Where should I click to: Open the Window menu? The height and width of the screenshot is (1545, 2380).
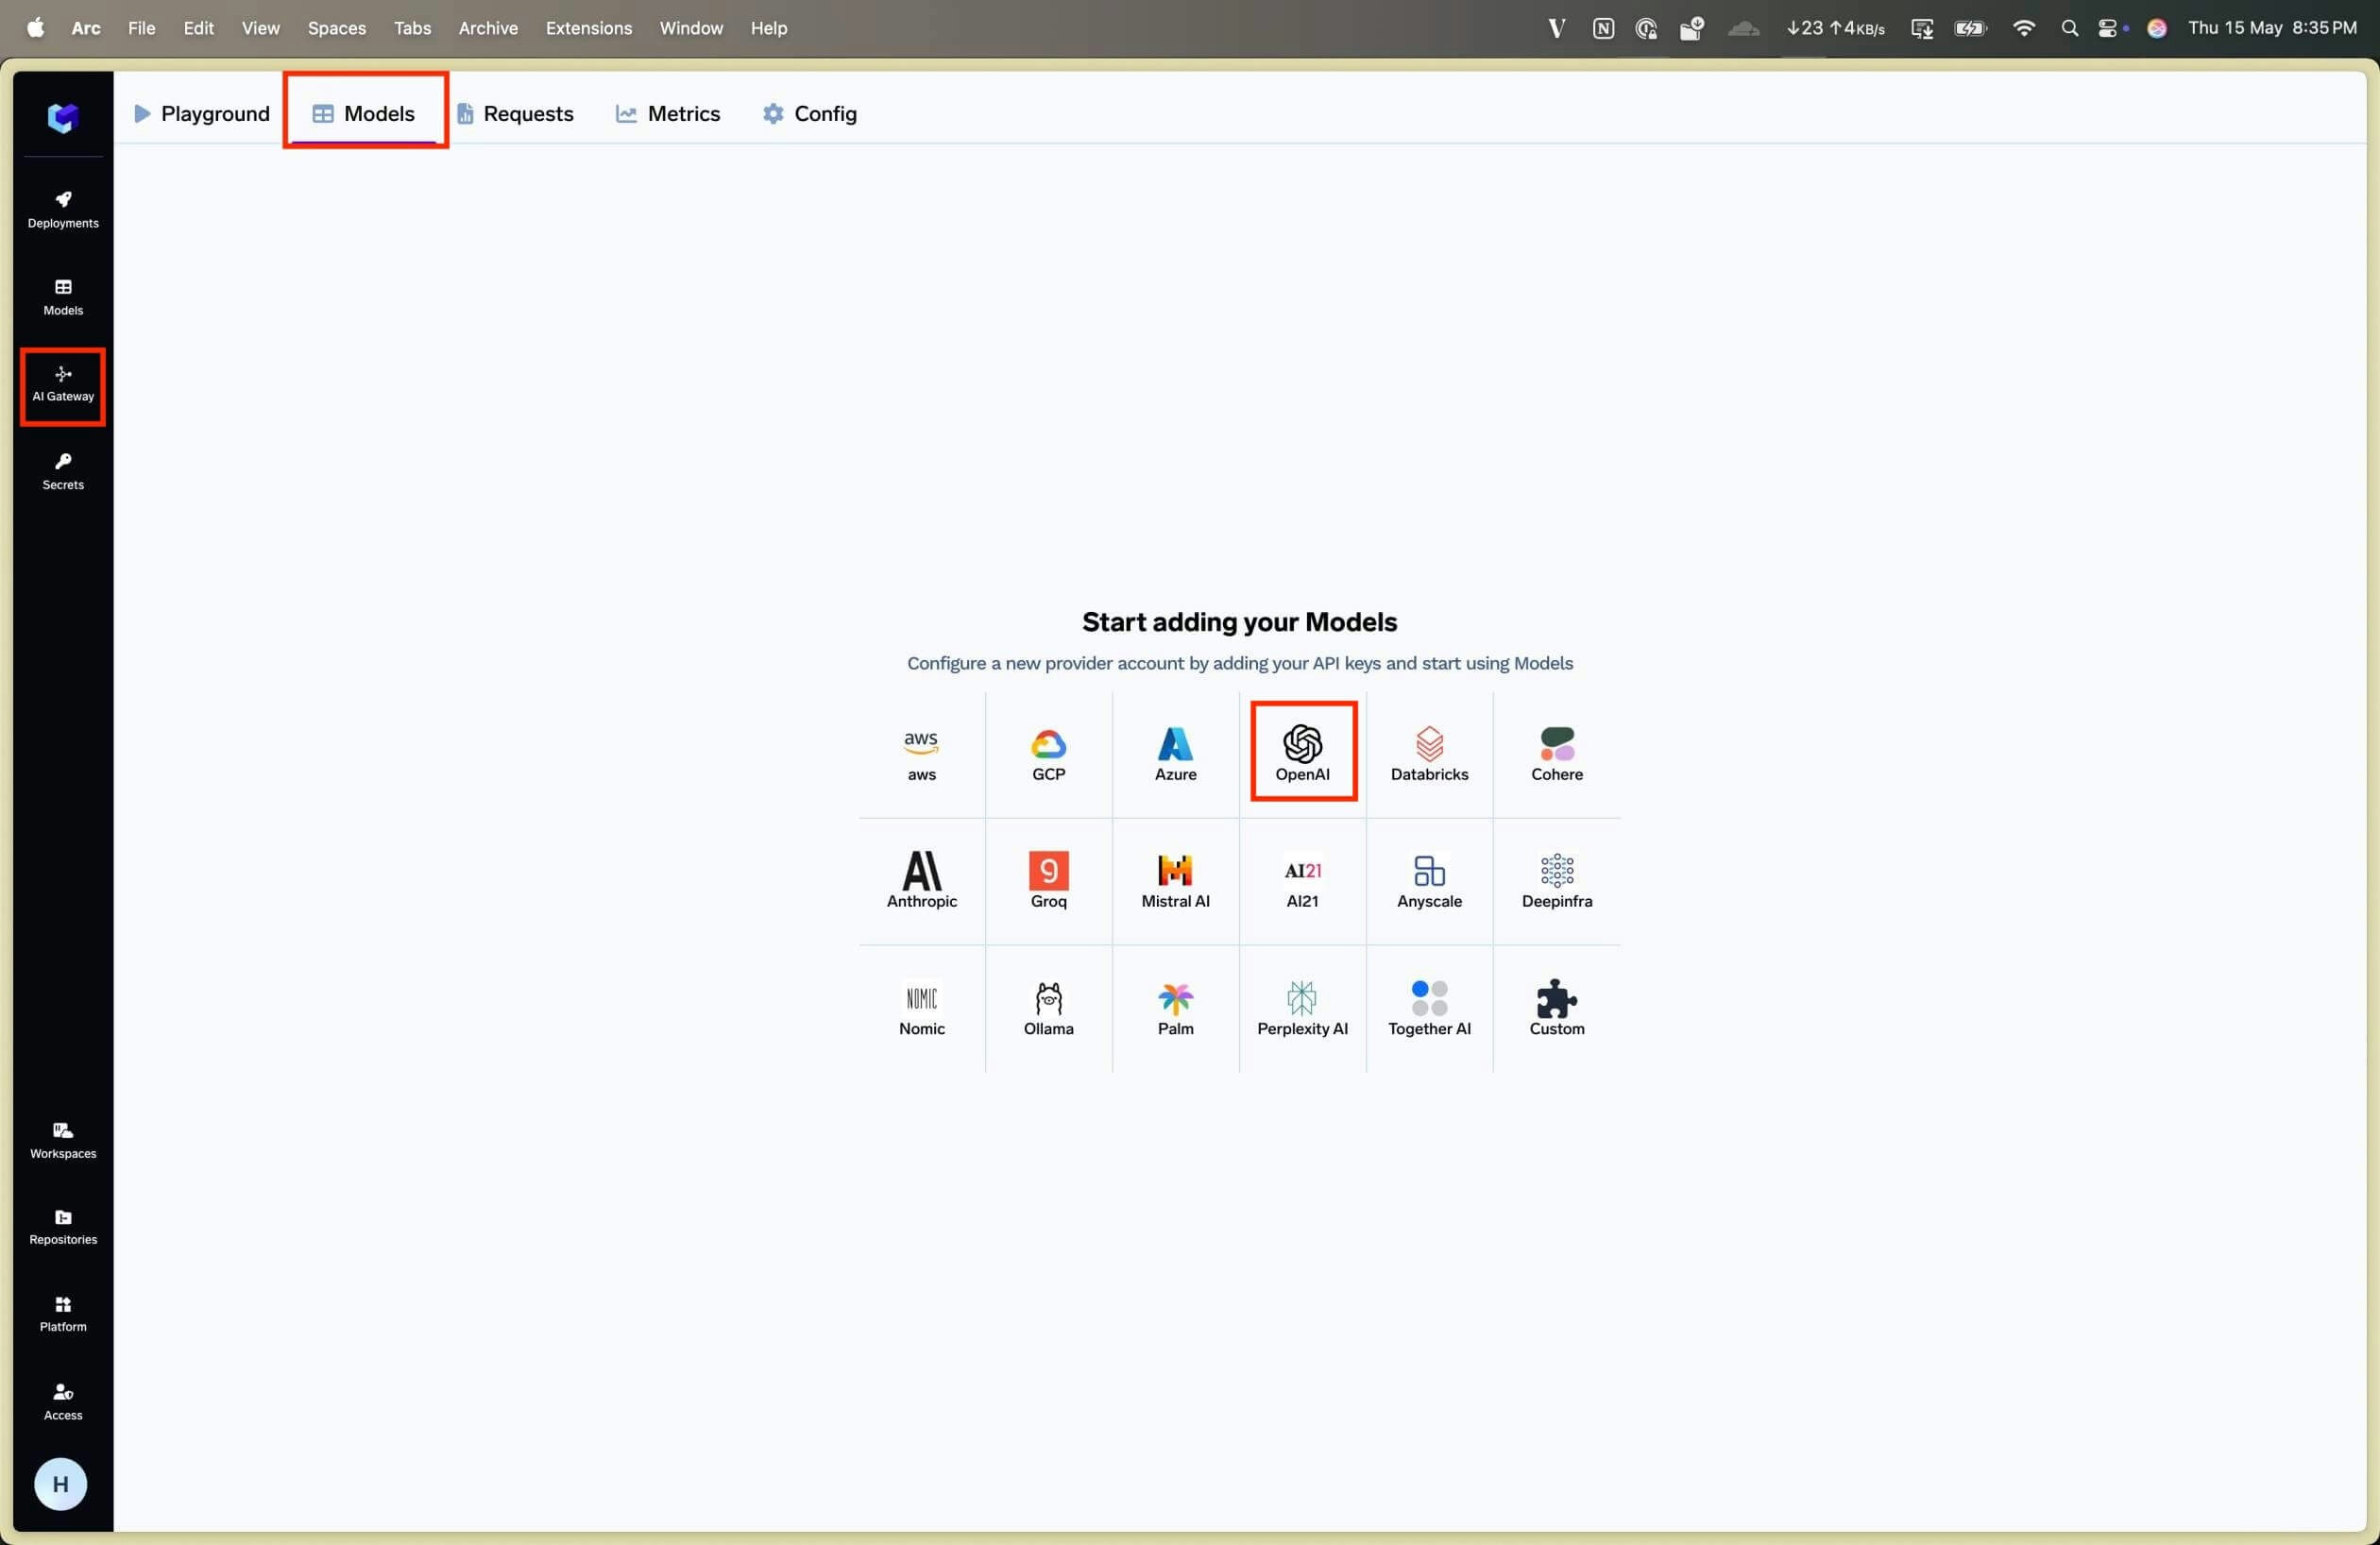coord(691,28)
